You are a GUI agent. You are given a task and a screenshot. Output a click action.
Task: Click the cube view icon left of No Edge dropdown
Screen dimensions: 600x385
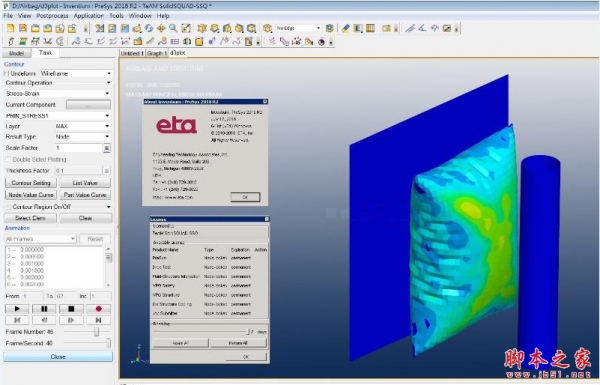coord(267,28)
